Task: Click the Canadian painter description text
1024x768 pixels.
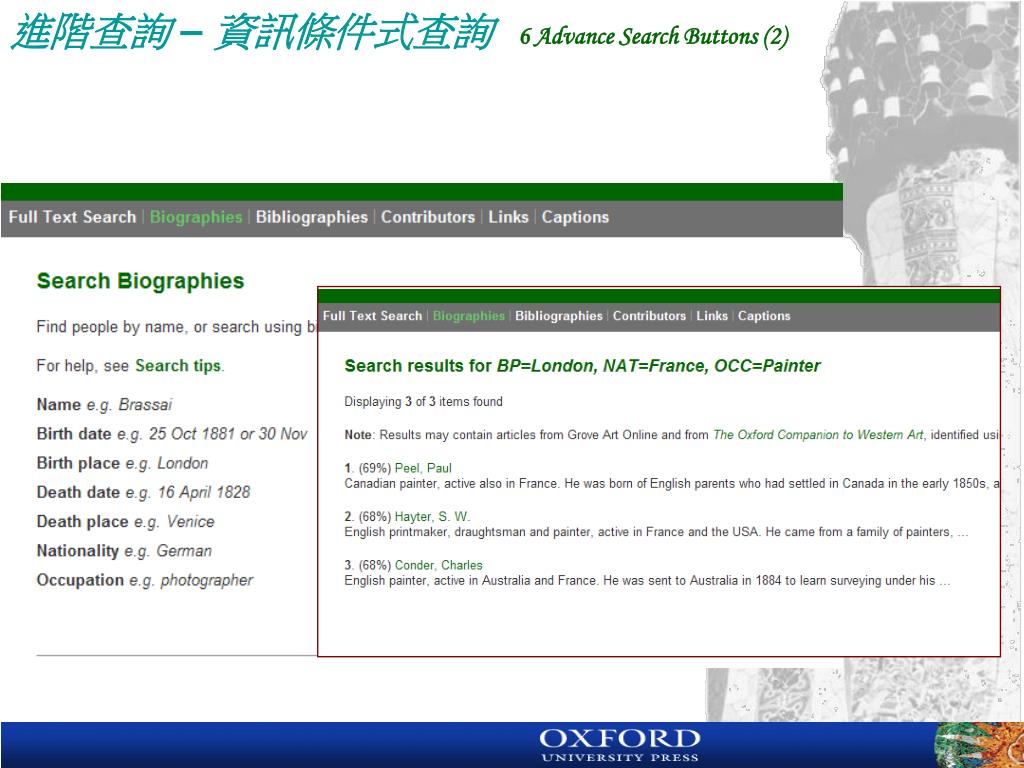Action: coord(671,484)
